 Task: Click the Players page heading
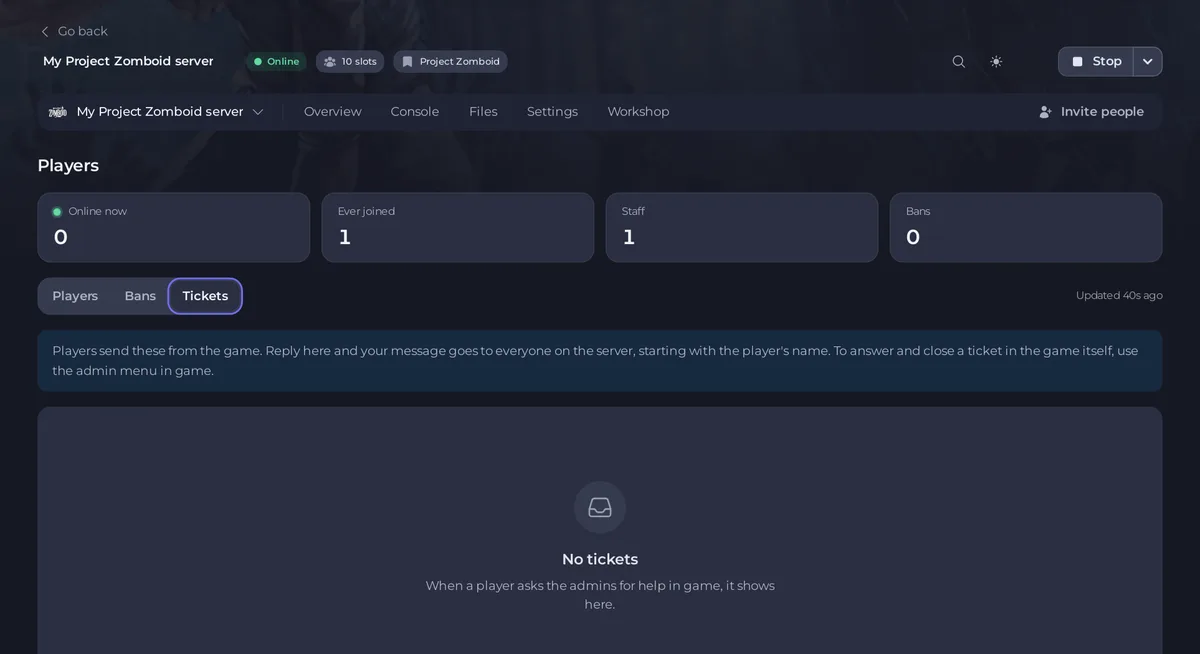tap(68, 165)
